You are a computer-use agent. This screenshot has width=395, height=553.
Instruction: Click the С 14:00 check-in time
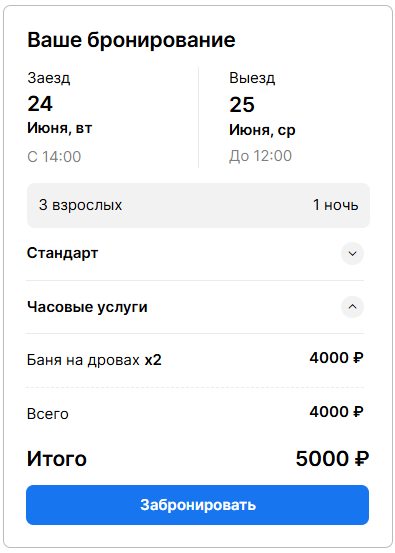click(x=54, y=157)
